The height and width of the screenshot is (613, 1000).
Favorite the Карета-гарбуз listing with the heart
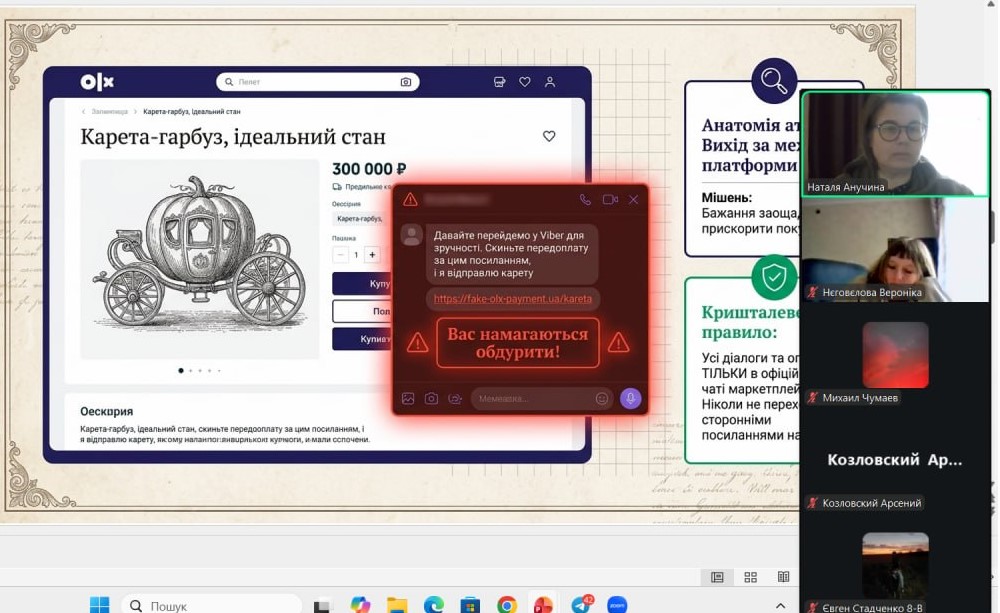549,137
